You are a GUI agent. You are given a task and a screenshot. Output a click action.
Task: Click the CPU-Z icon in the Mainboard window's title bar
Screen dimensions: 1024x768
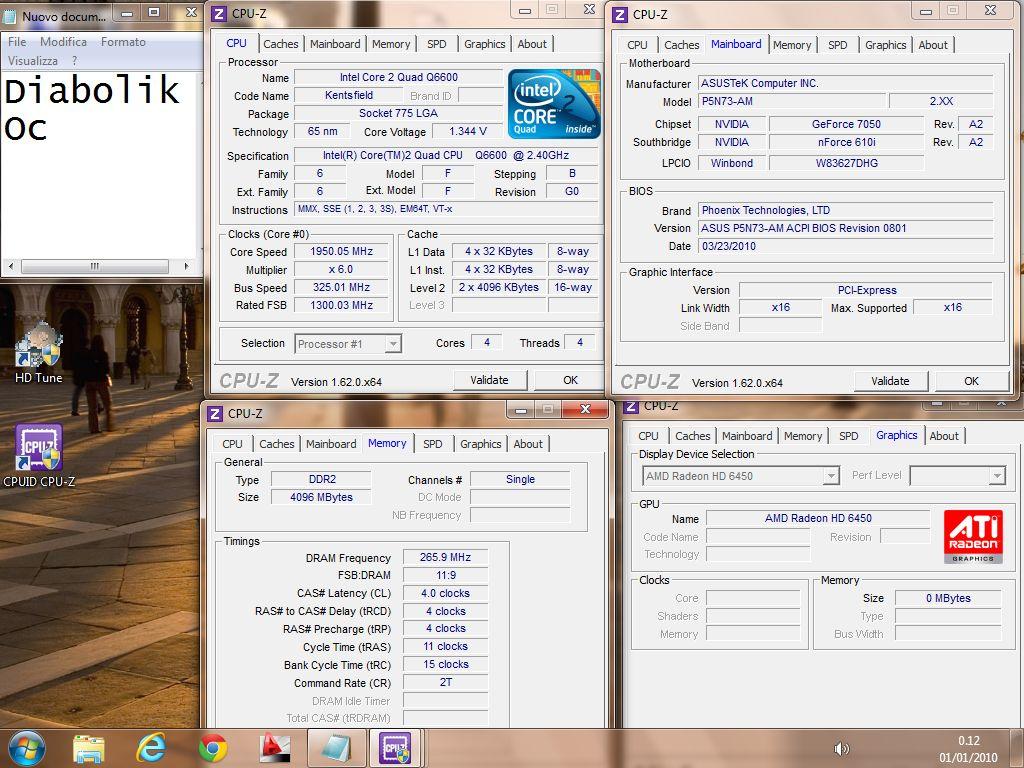click(x=620, y=14)
